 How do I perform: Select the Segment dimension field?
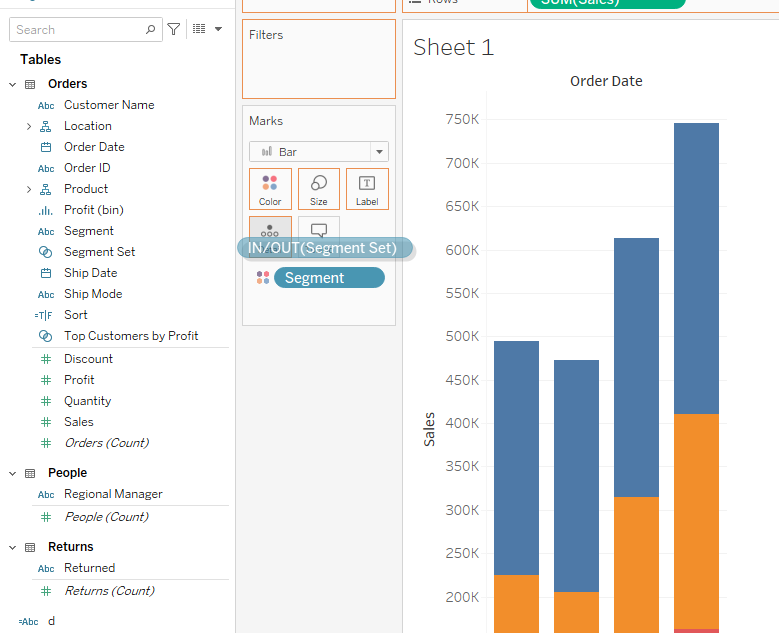[88, 231]
